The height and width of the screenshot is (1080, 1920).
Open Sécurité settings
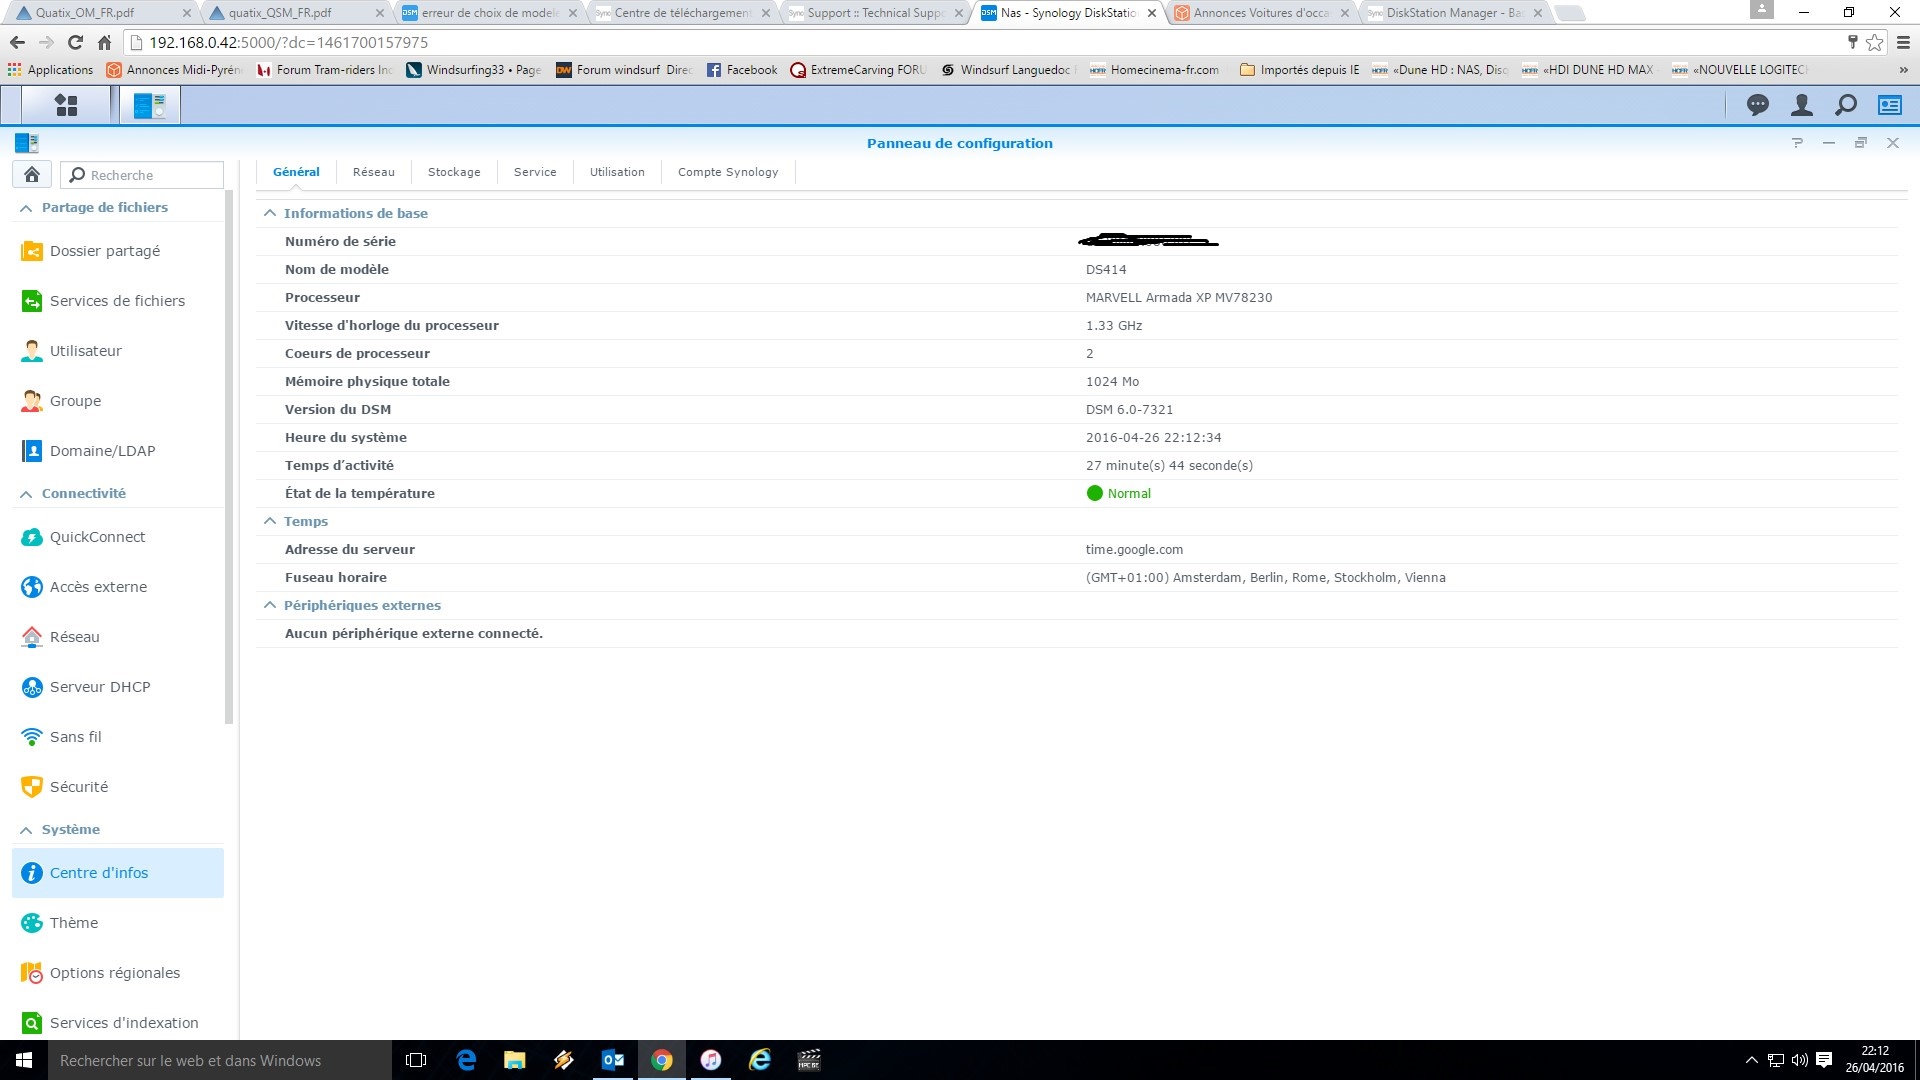(x=79, y=787)
